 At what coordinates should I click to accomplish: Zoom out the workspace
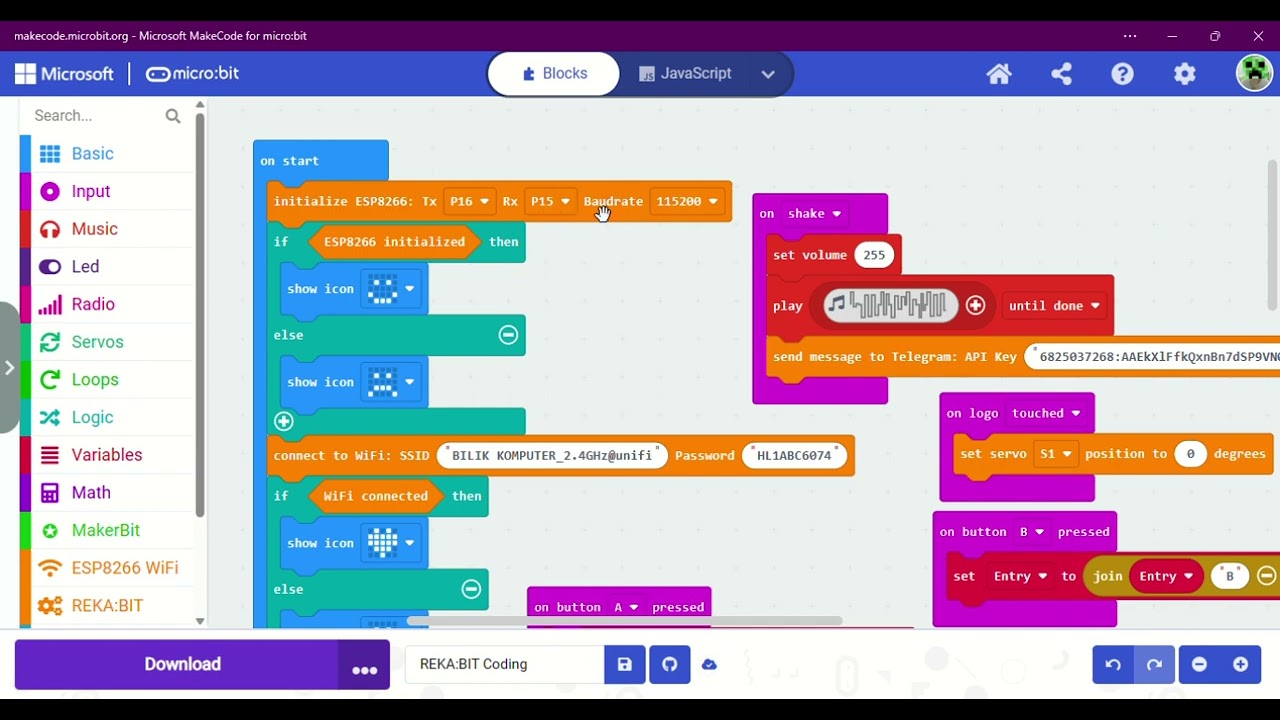pyautogui.click(x=1200, y=665)
